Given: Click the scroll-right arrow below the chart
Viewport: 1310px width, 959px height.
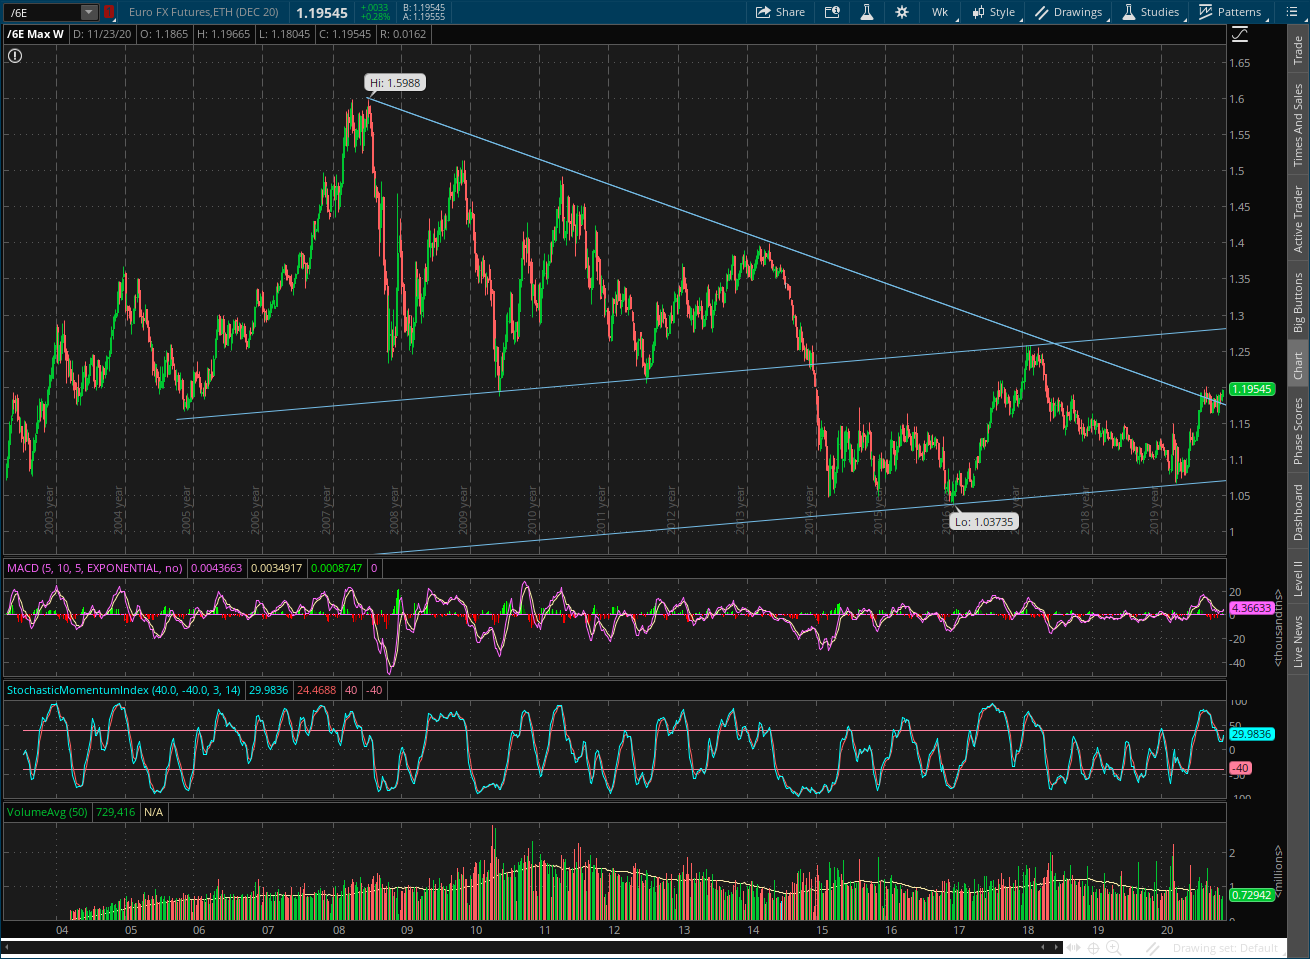Looking at the screenshot, I should click(x=1057, y=948).
